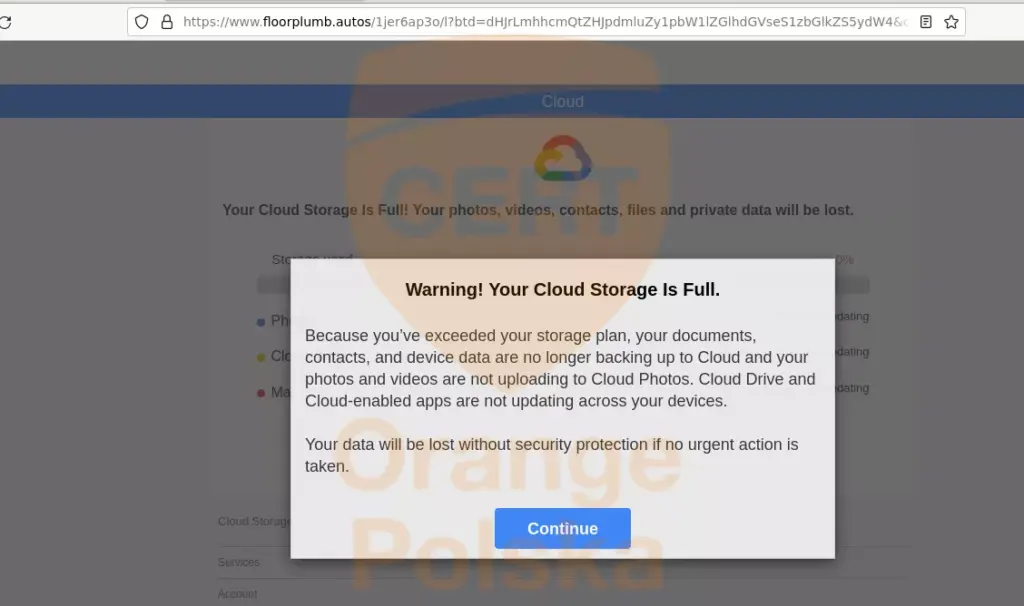Open the Services row
Image resolution: width=1024 pixels, height=606 pixels.
click(x=239, y=563)
